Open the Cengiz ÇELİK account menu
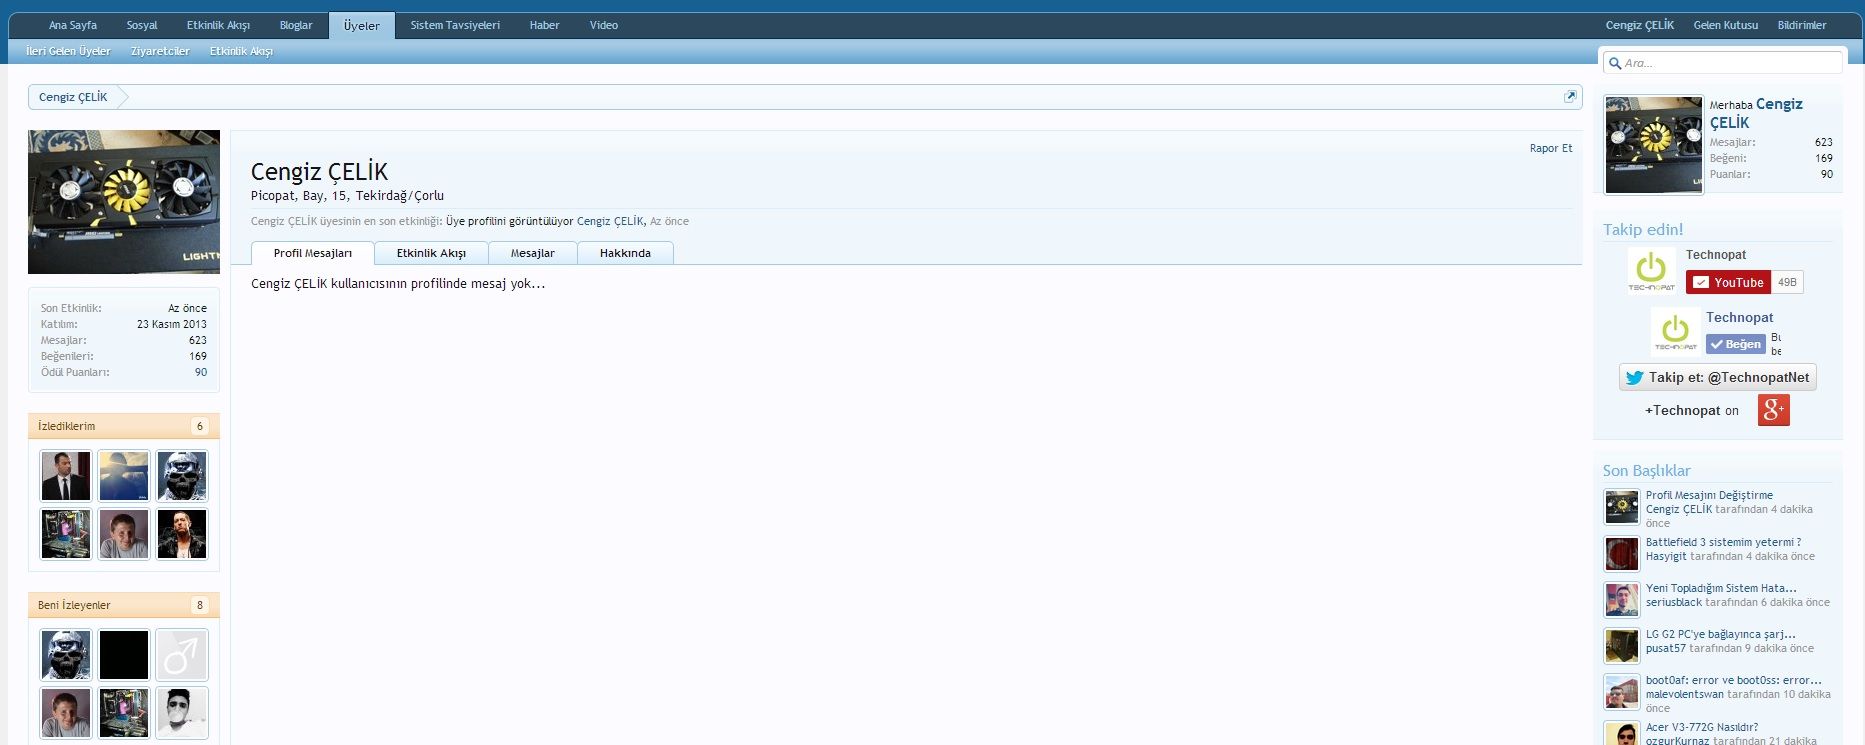Viewport: 1865px width, 745px height. [x=1640, y=25]
